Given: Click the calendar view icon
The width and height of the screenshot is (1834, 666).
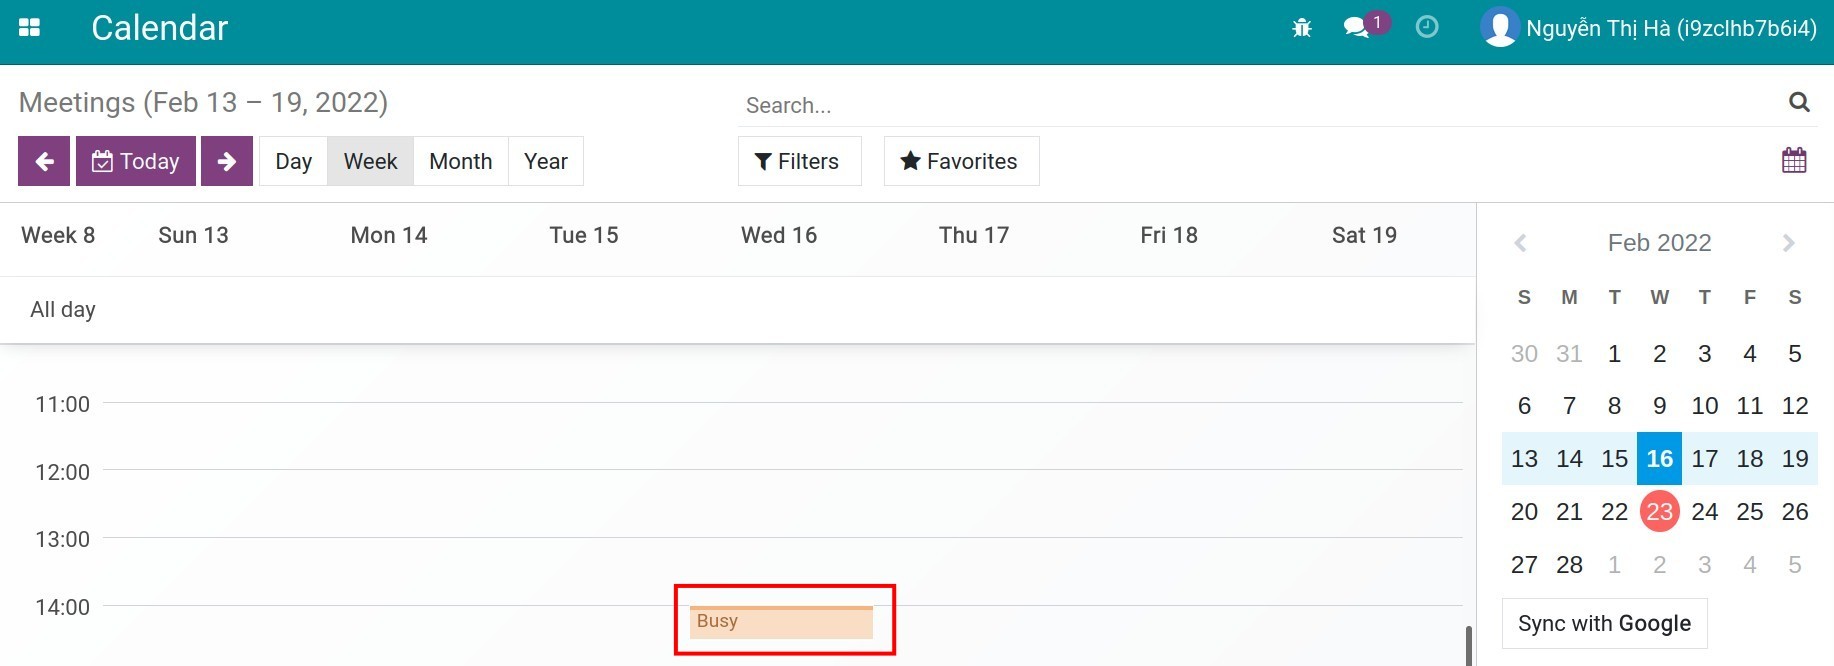Looking at the screenshot, I should 1793,160.
